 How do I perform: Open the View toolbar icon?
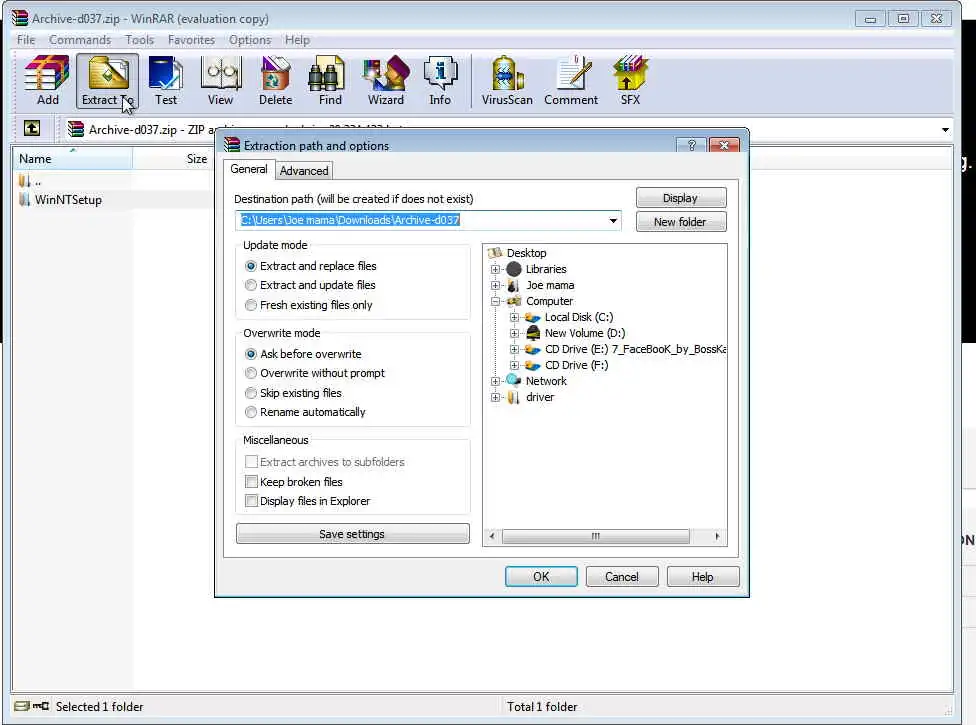[220, 80]
